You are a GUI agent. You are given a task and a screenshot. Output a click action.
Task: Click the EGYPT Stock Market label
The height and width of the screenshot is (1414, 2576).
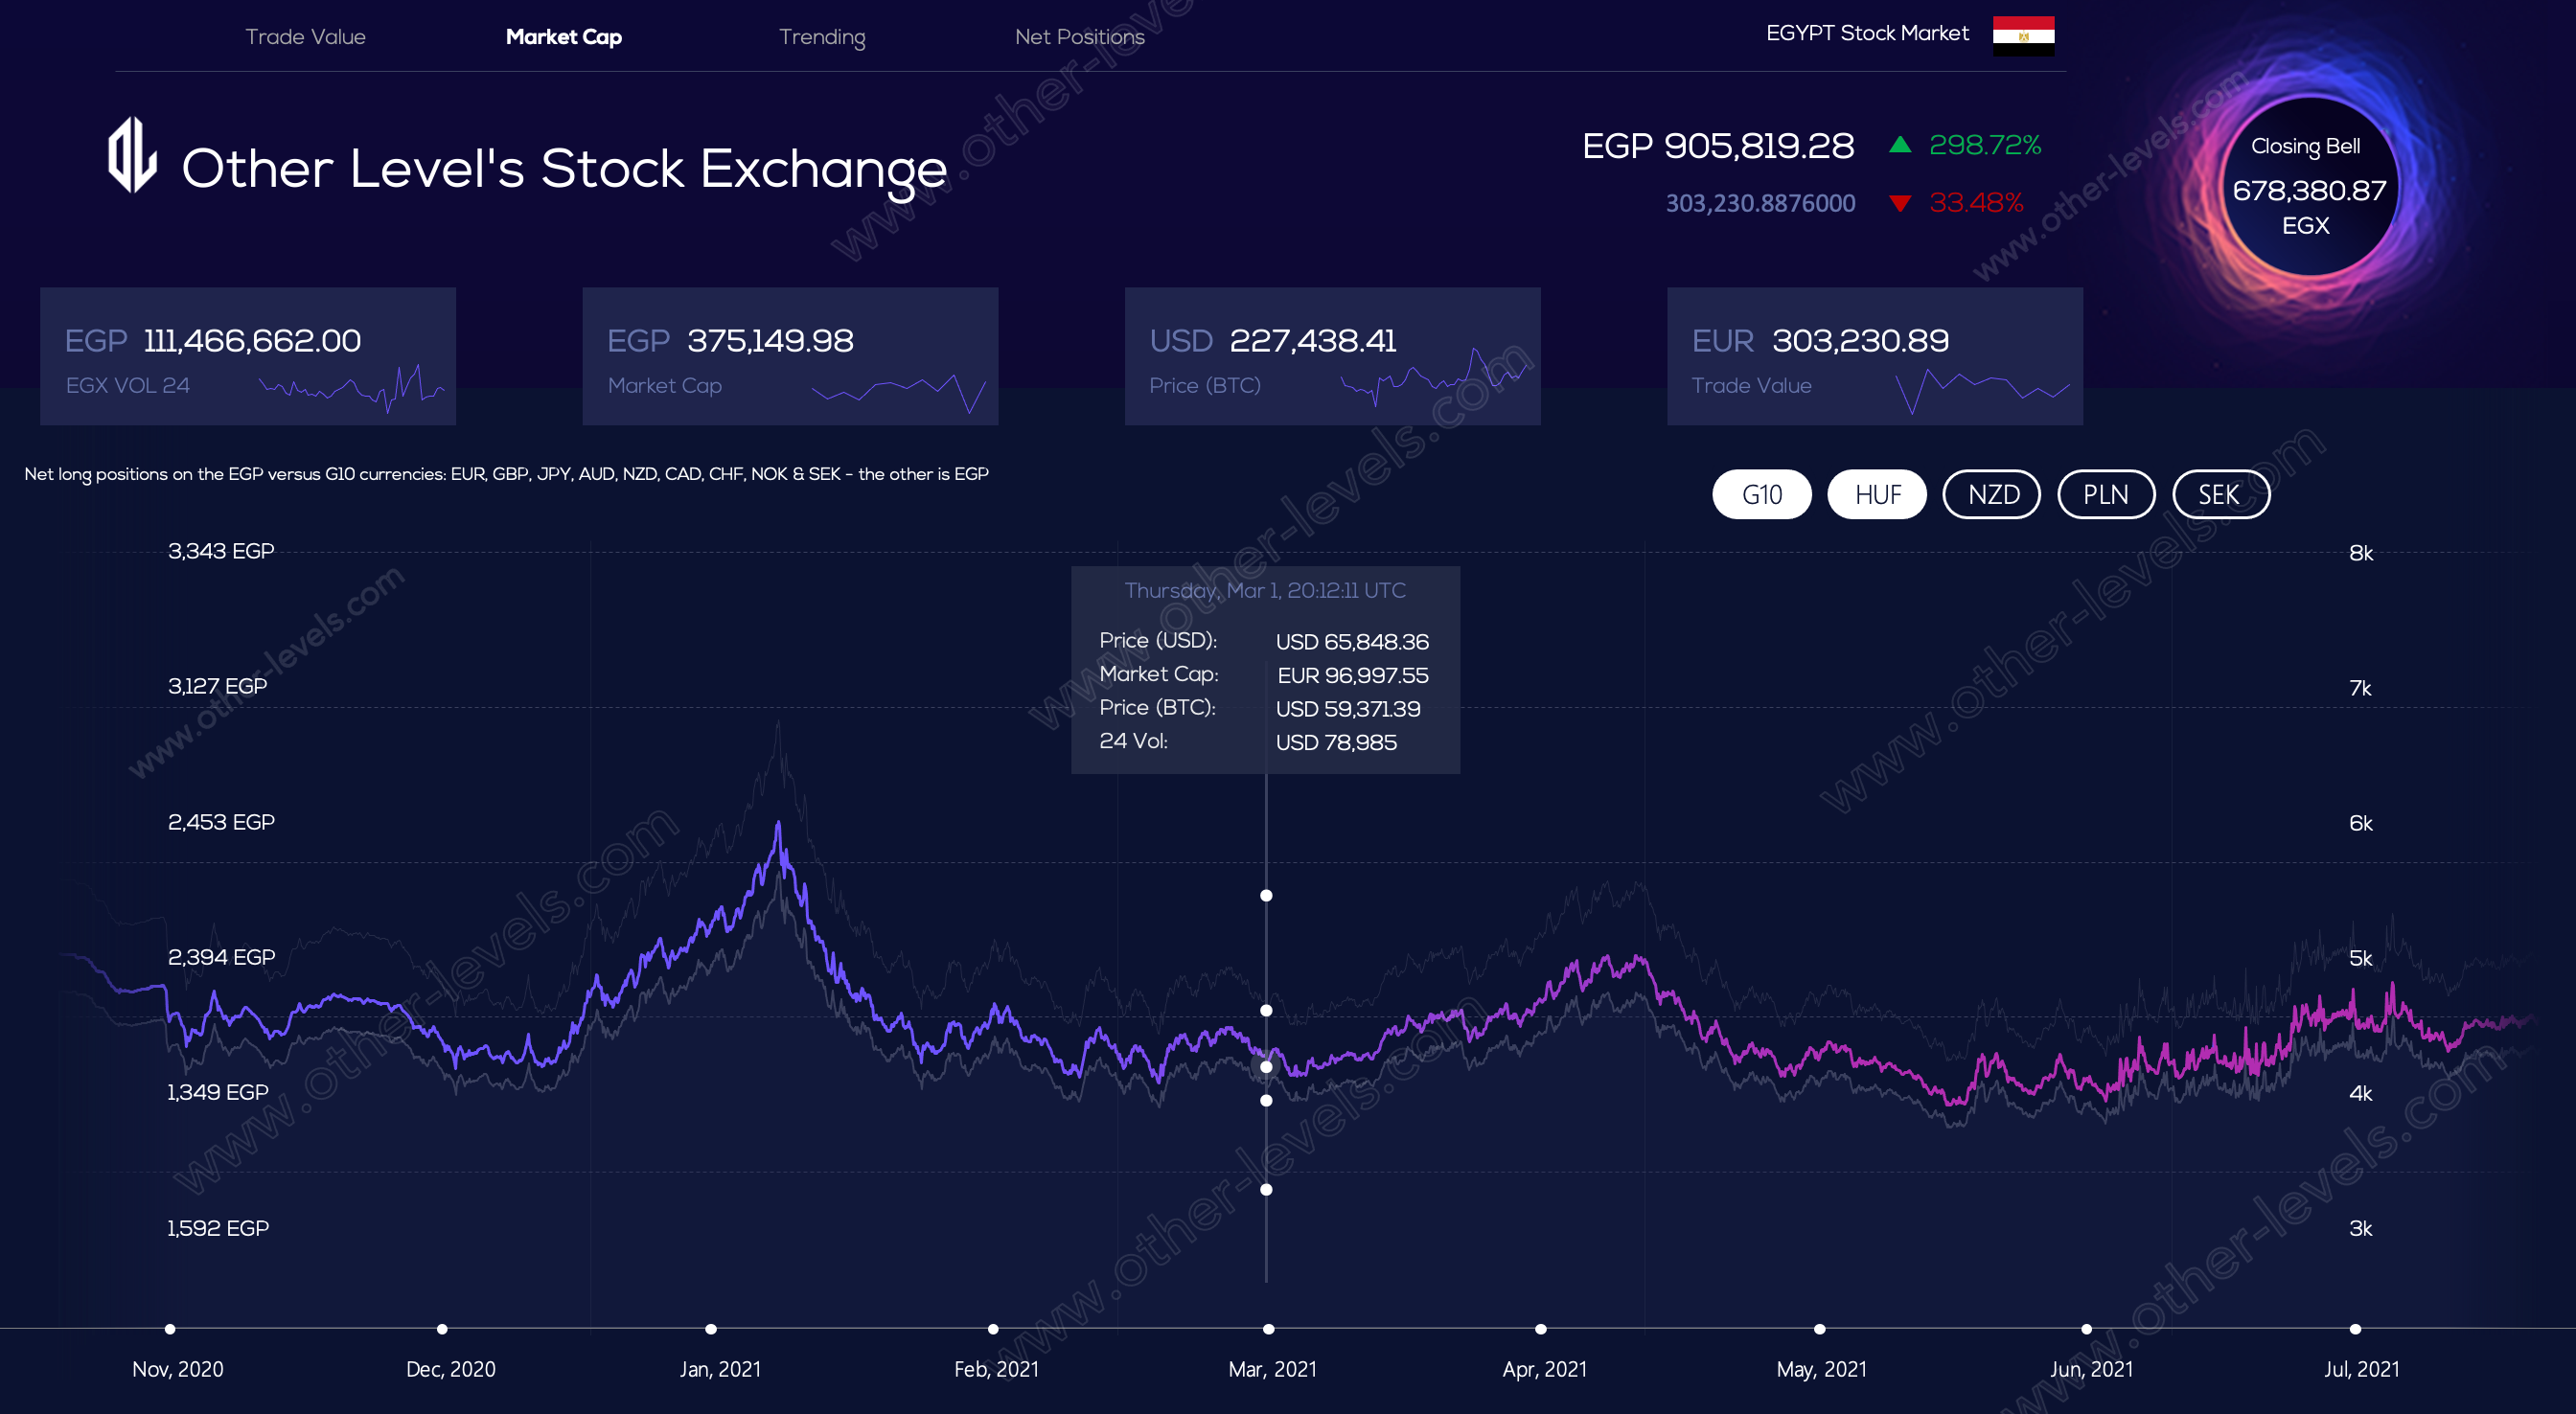1866,33
